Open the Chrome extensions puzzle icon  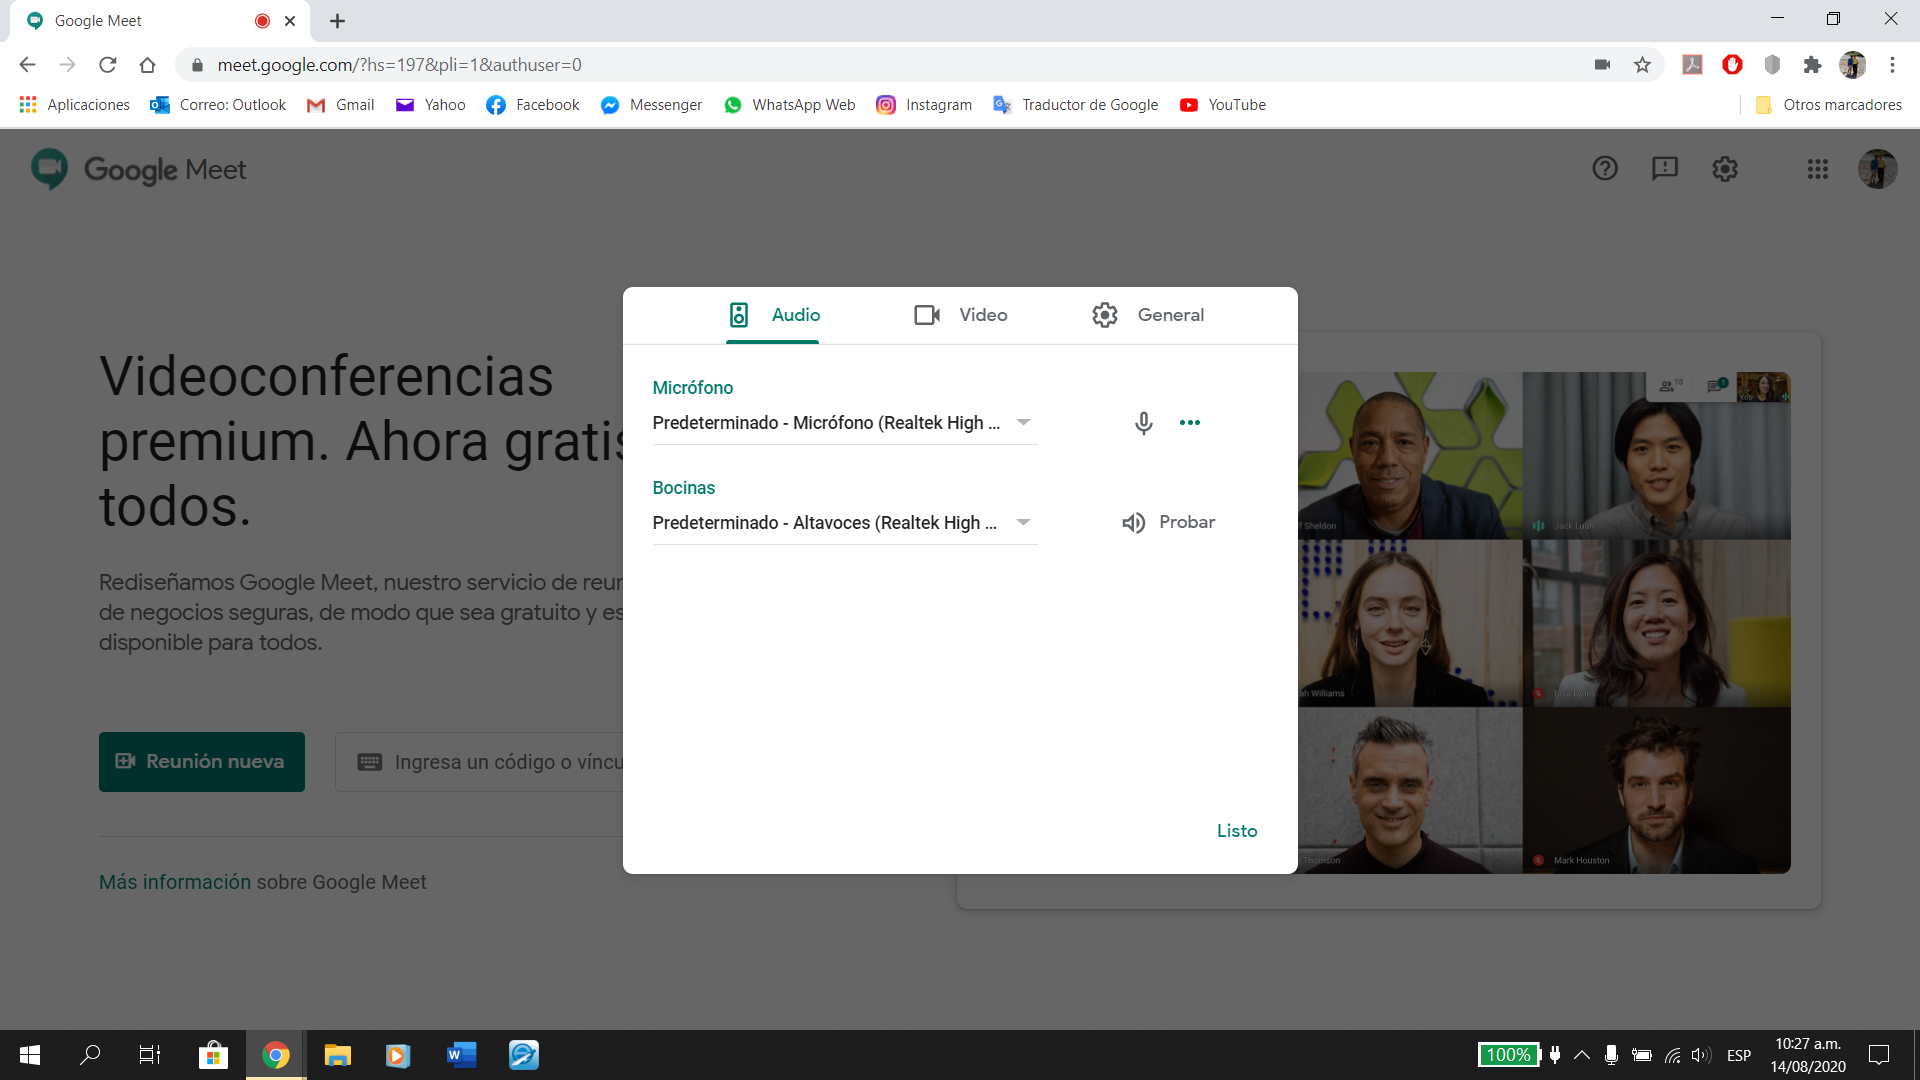coord(1812,65)
